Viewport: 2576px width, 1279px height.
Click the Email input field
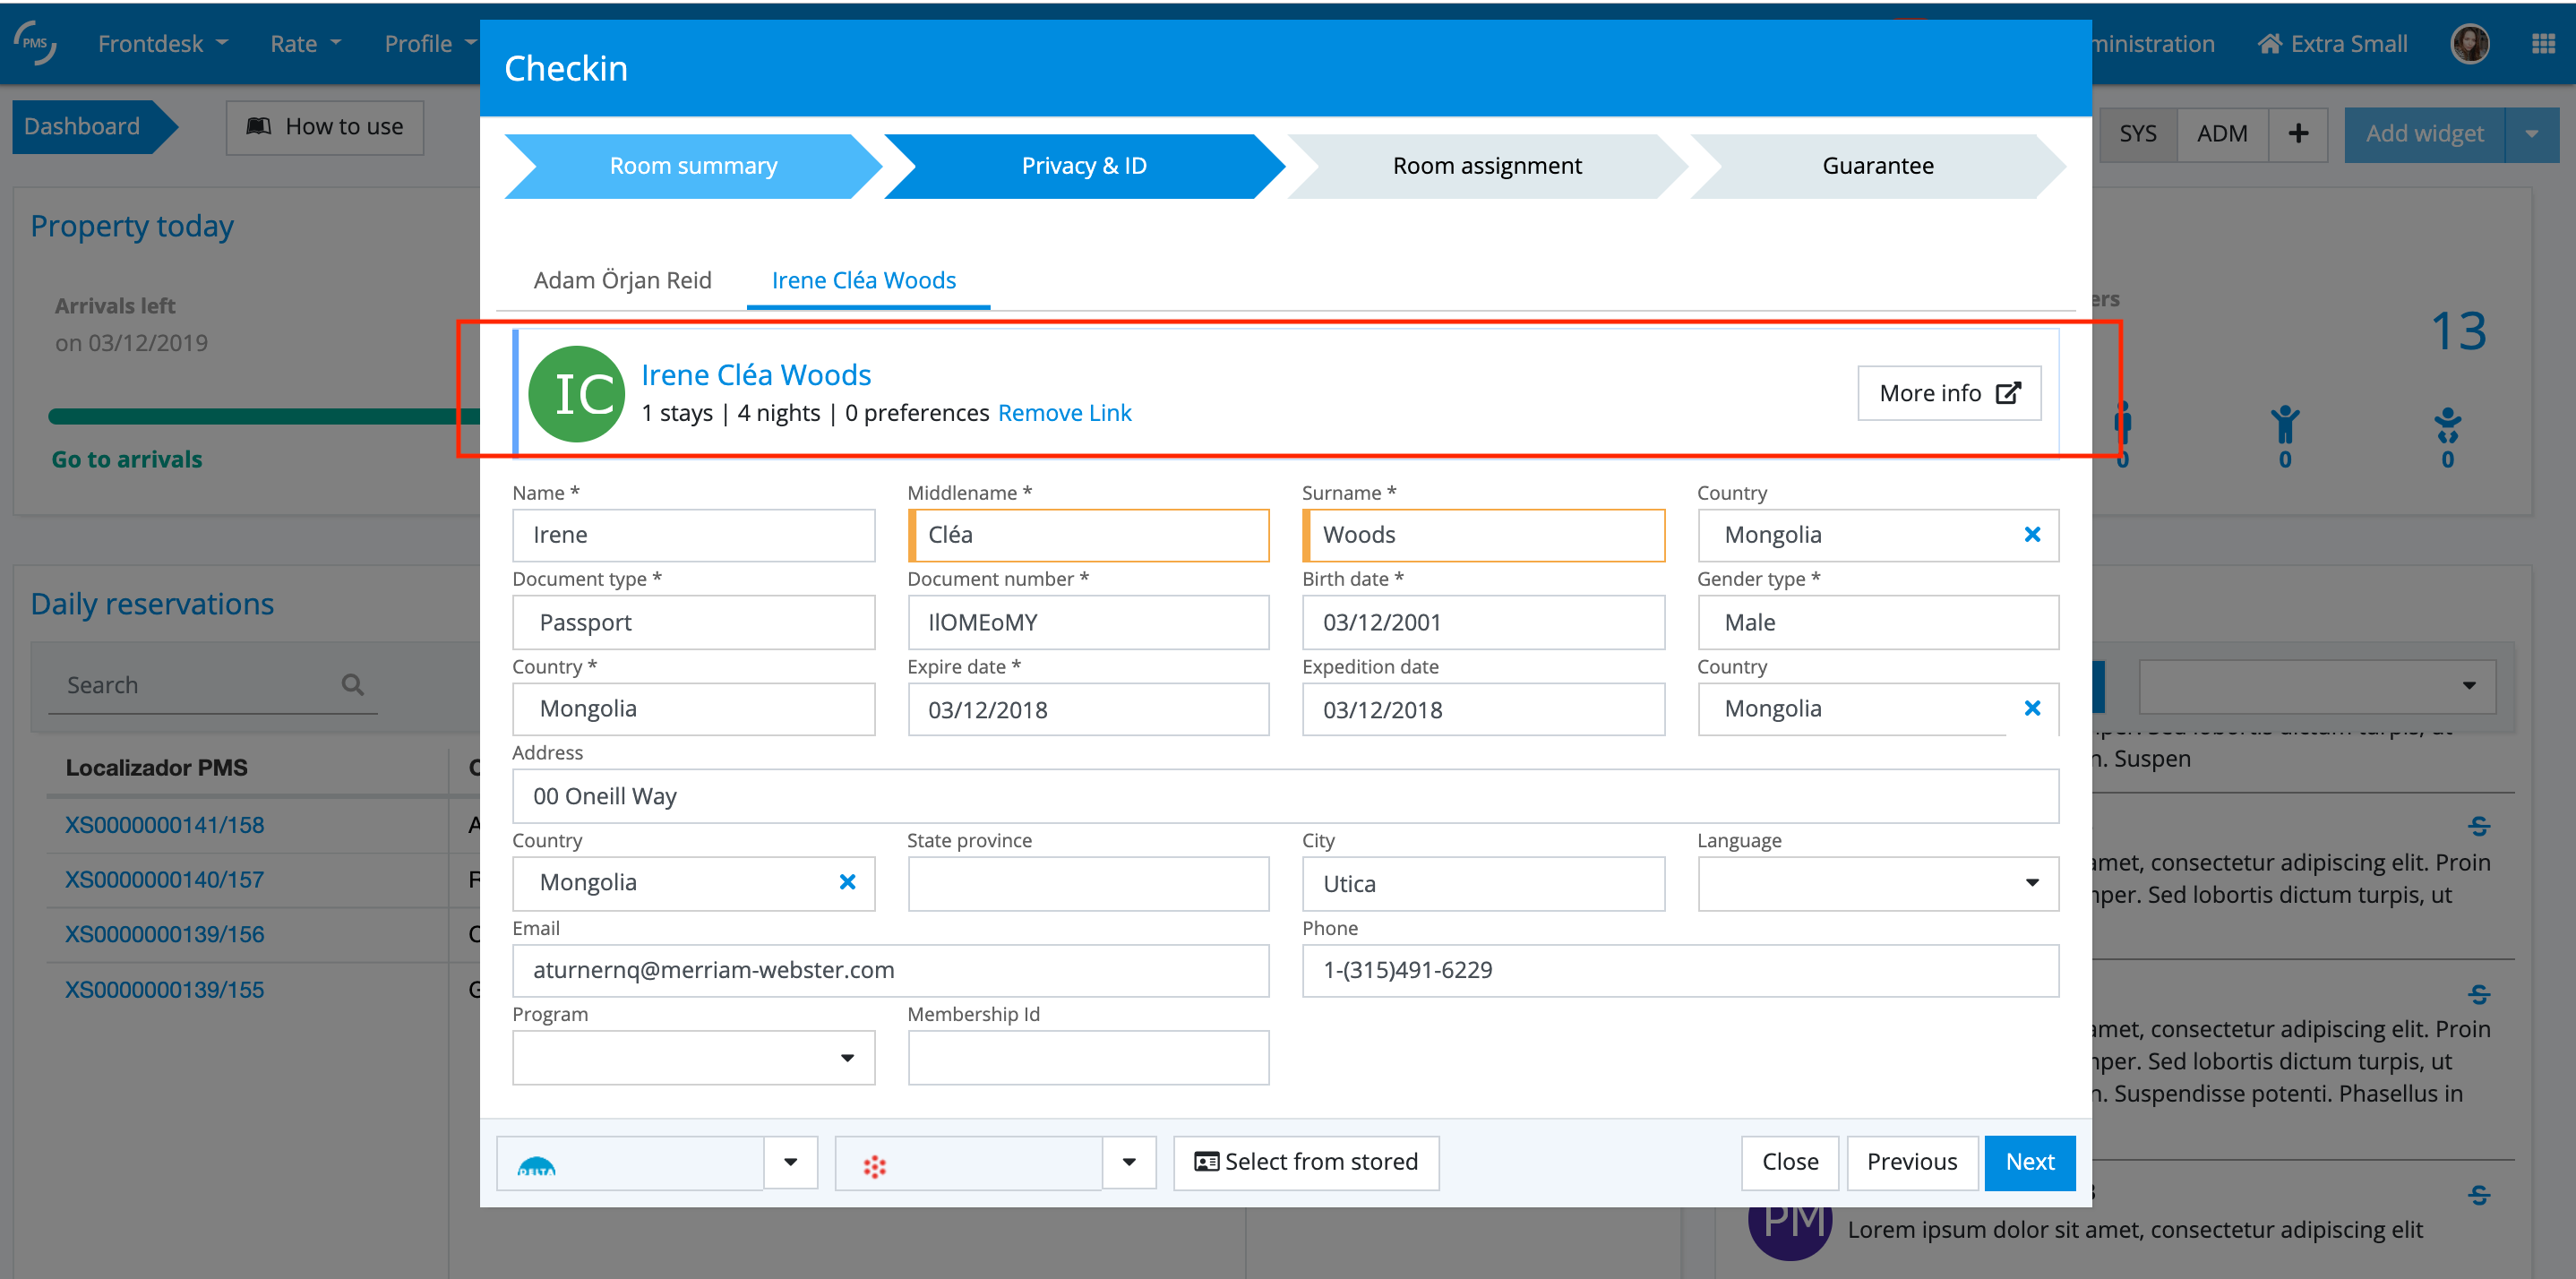(889, 970)
